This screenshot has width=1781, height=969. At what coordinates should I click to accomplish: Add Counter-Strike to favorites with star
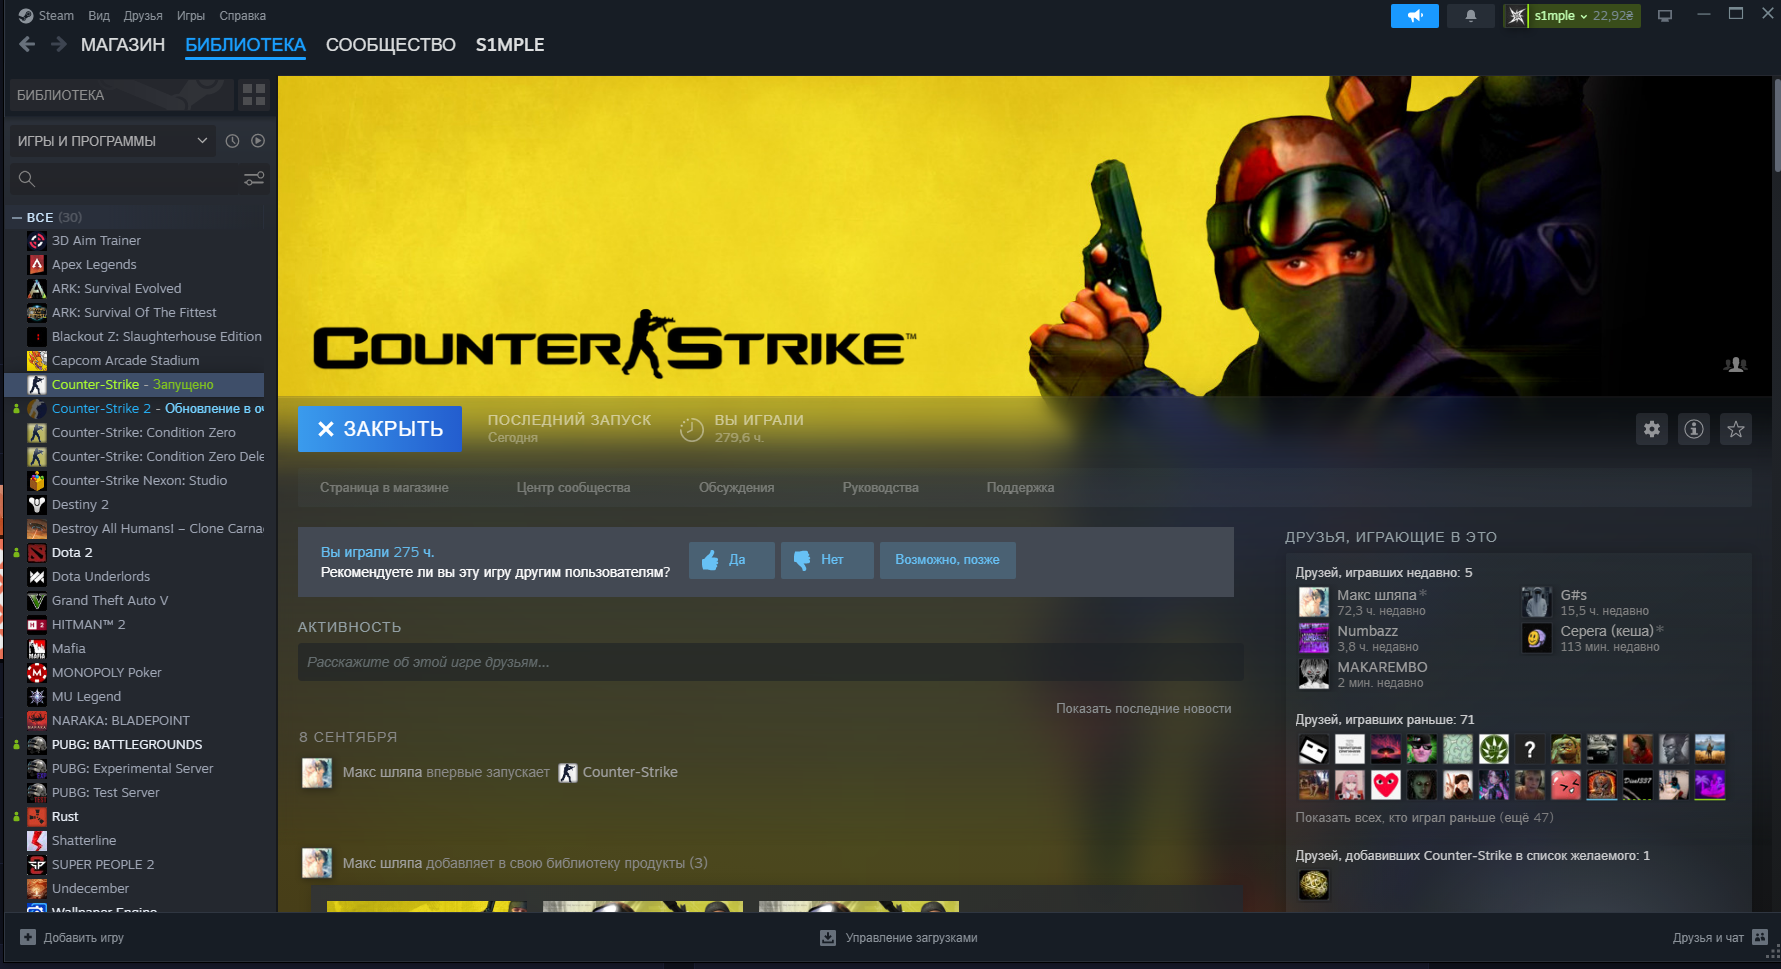[x=1736, y=429]
